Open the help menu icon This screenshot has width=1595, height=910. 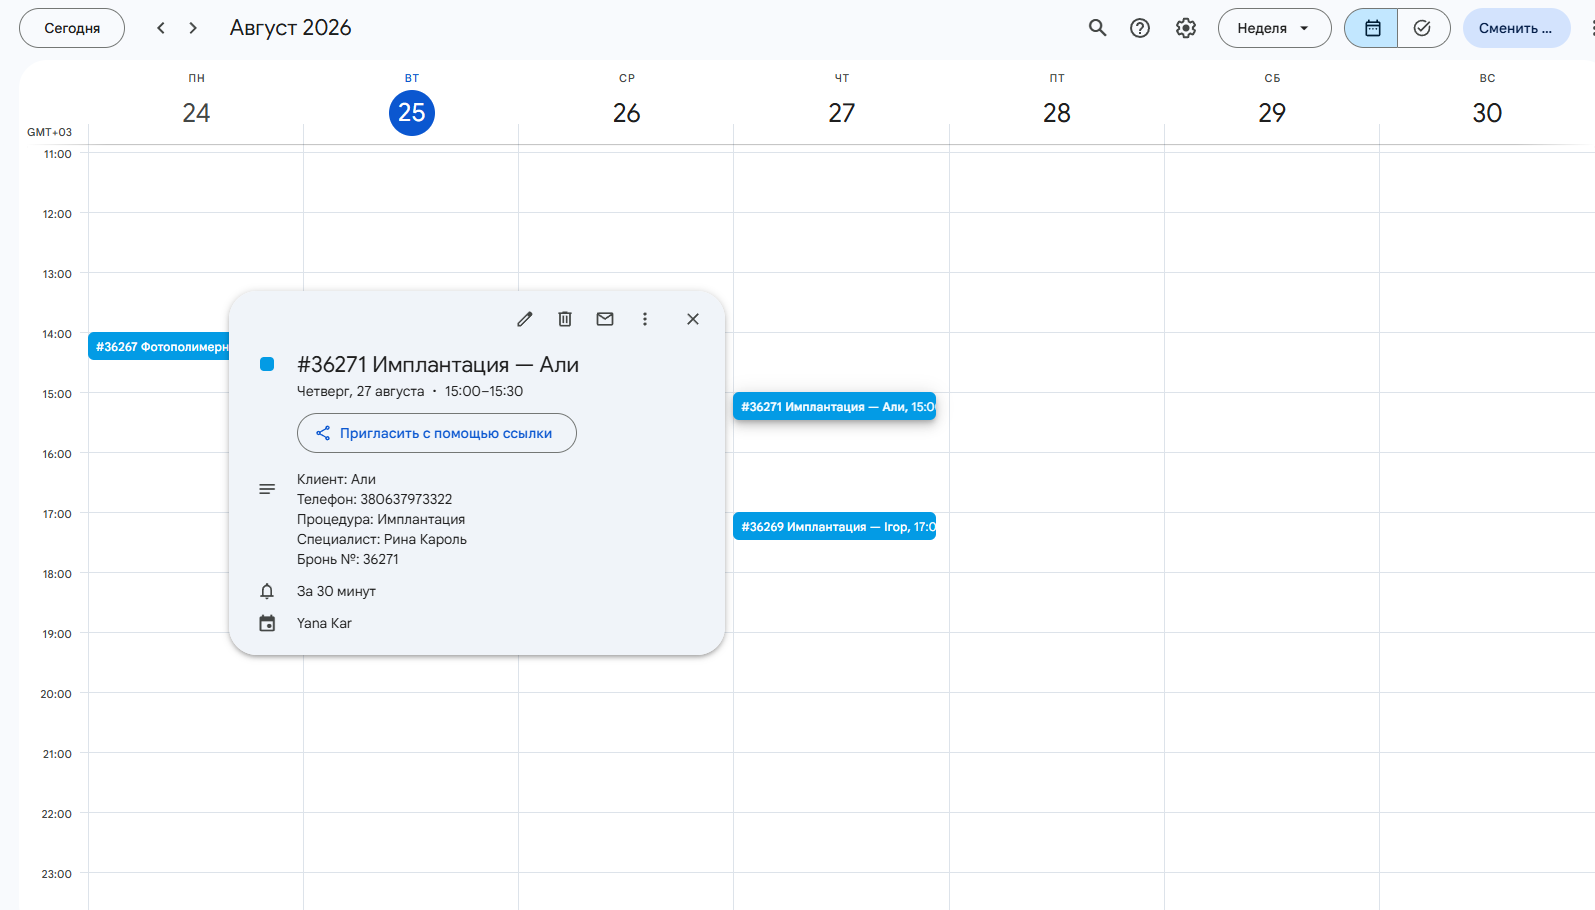click(x=1140, y=28)
